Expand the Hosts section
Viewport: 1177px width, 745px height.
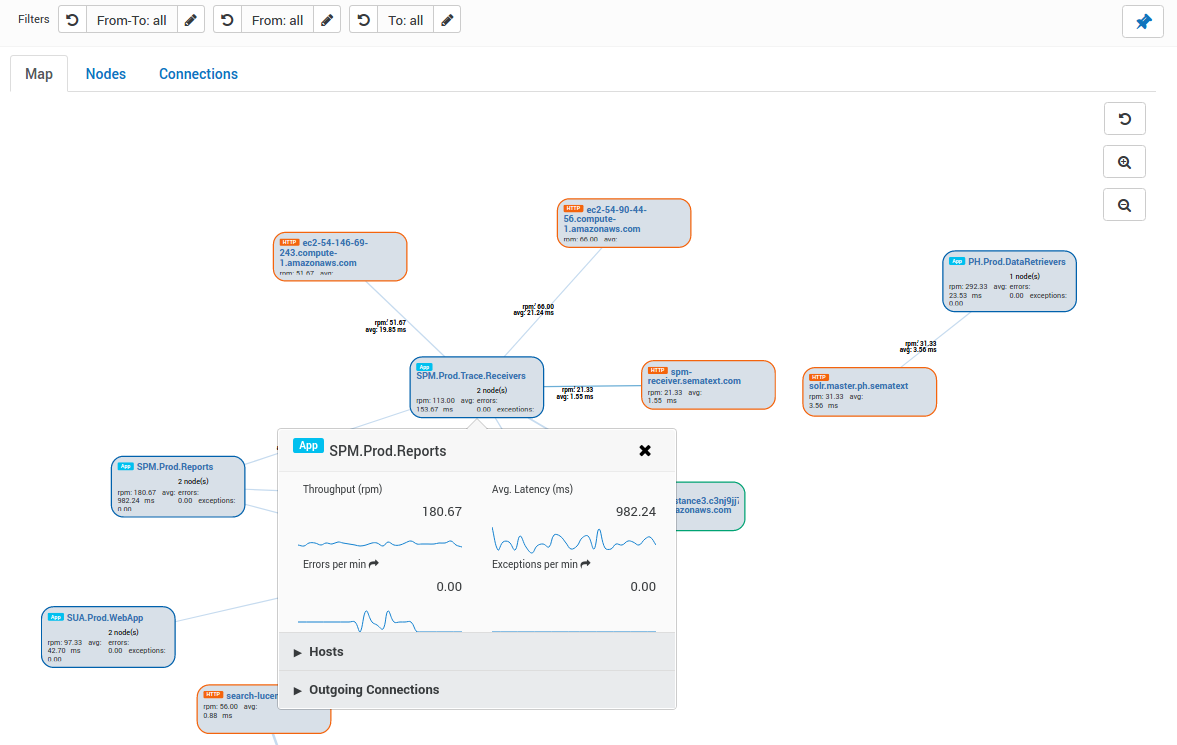477,652
